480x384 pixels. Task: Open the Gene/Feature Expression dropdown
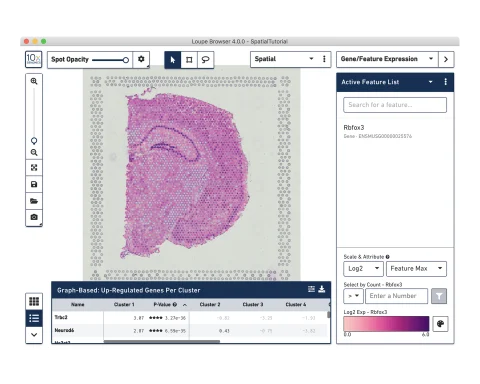point(387,59)
